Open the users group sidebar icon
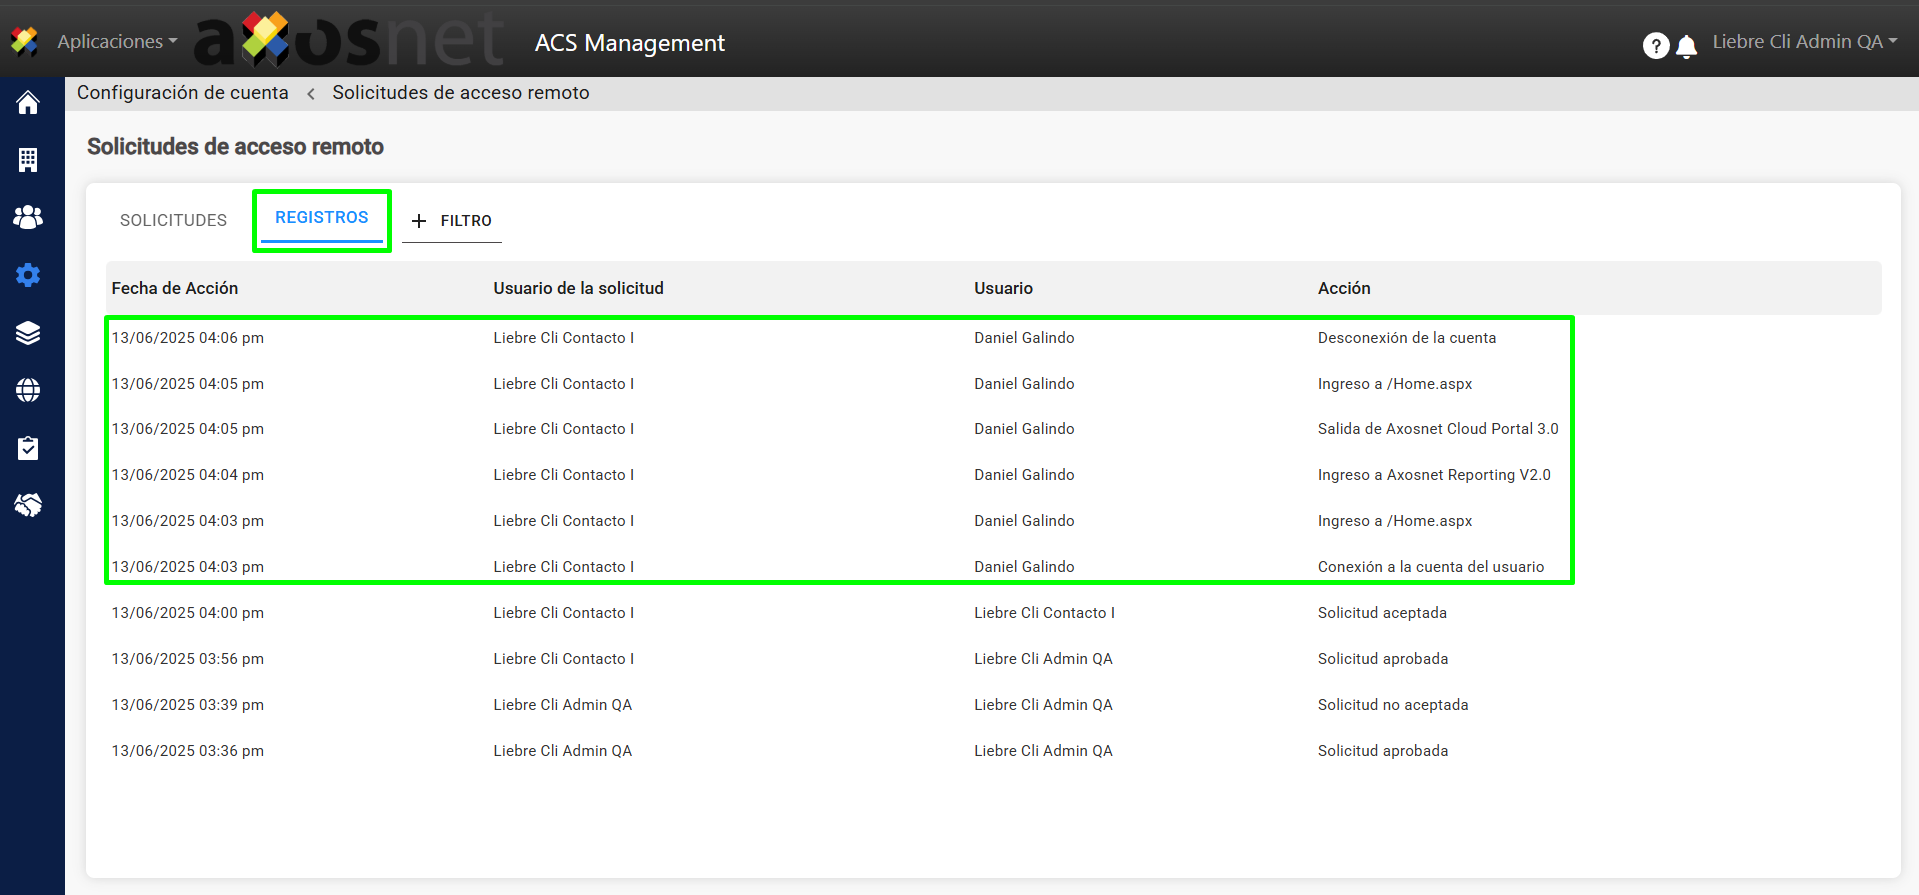This screenshot has height=895, width=1919. point(28,217)
